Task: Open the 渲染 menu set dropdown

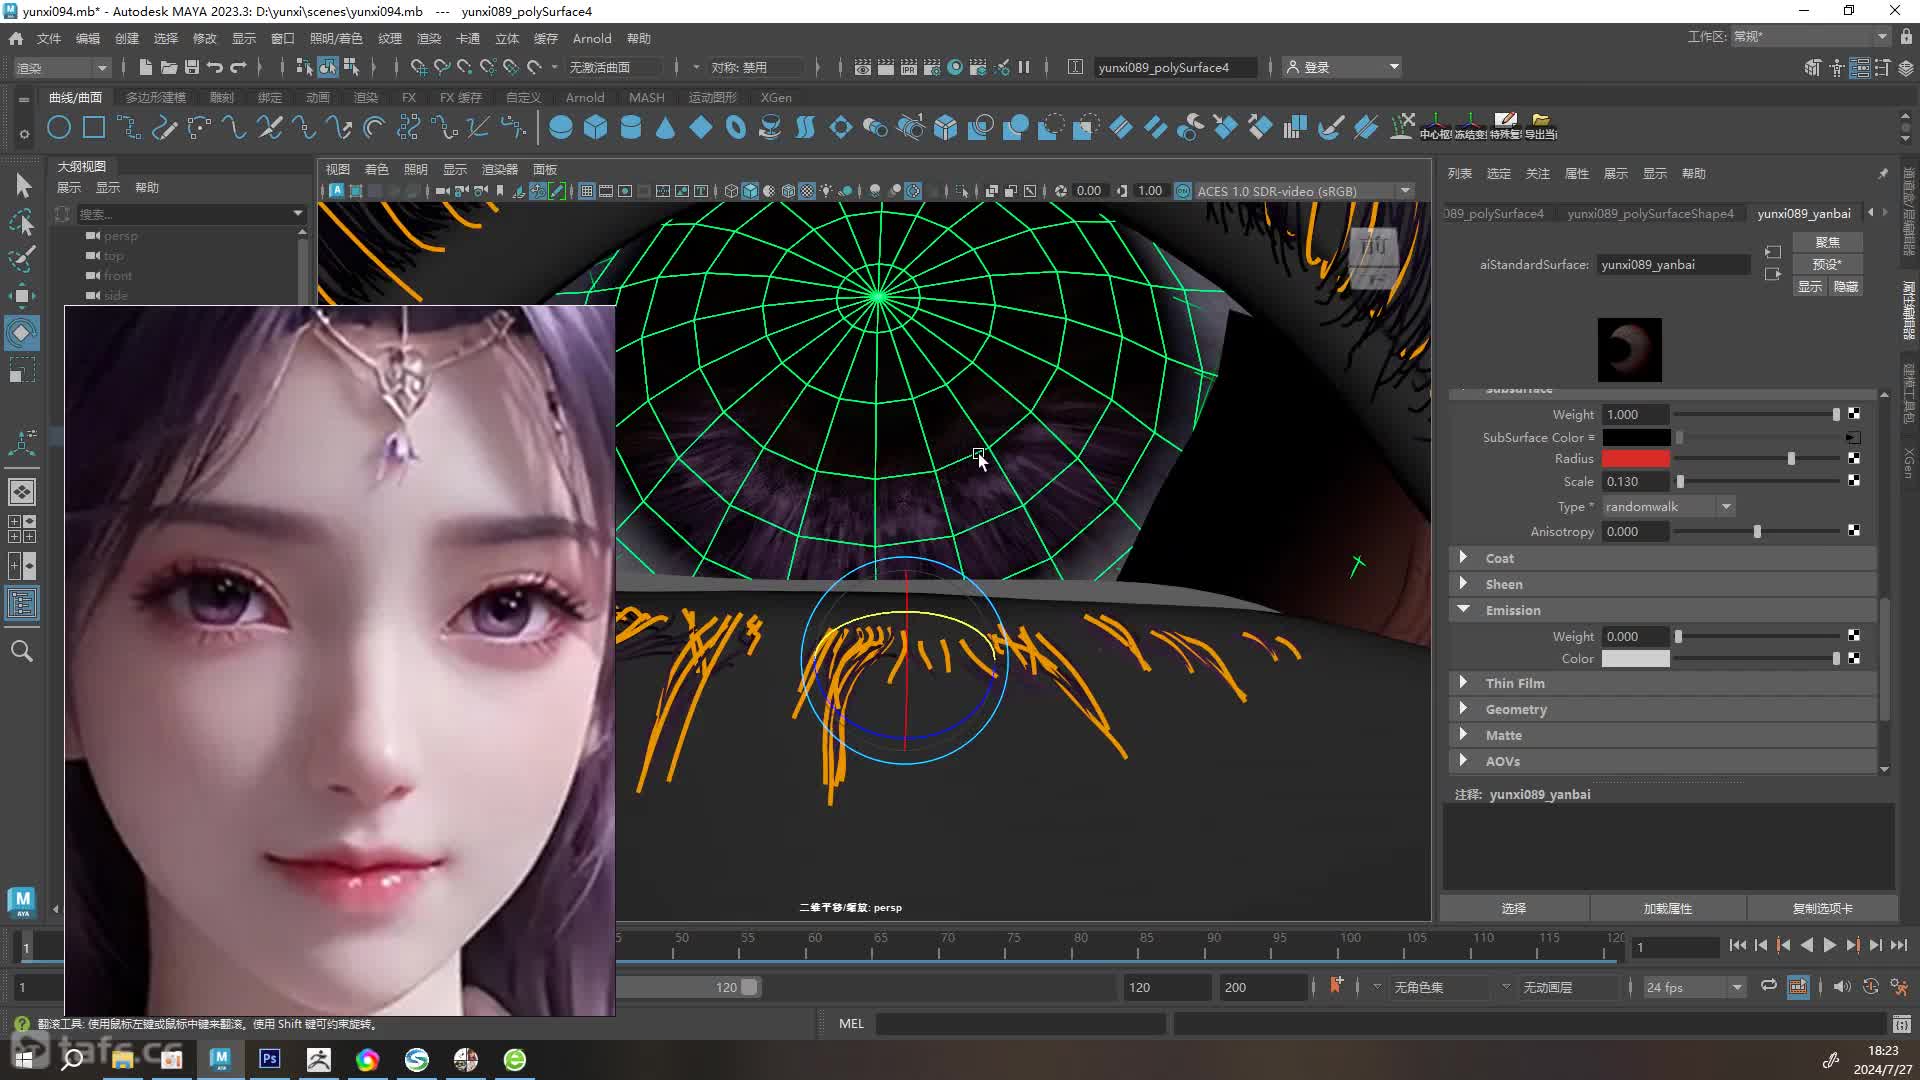Action: click(x=62, y=67)
